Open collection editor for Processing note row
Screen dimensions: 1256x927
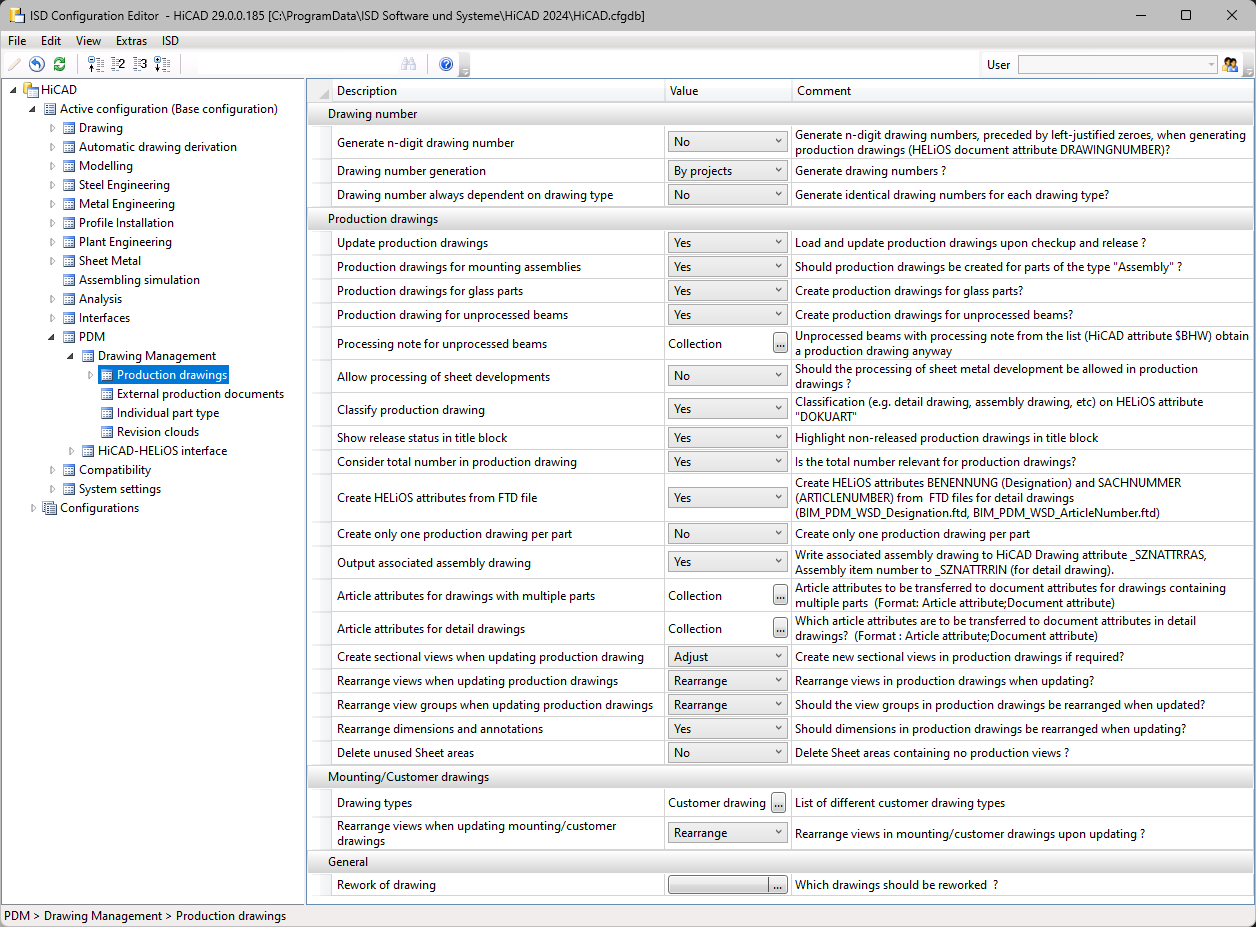779,343
